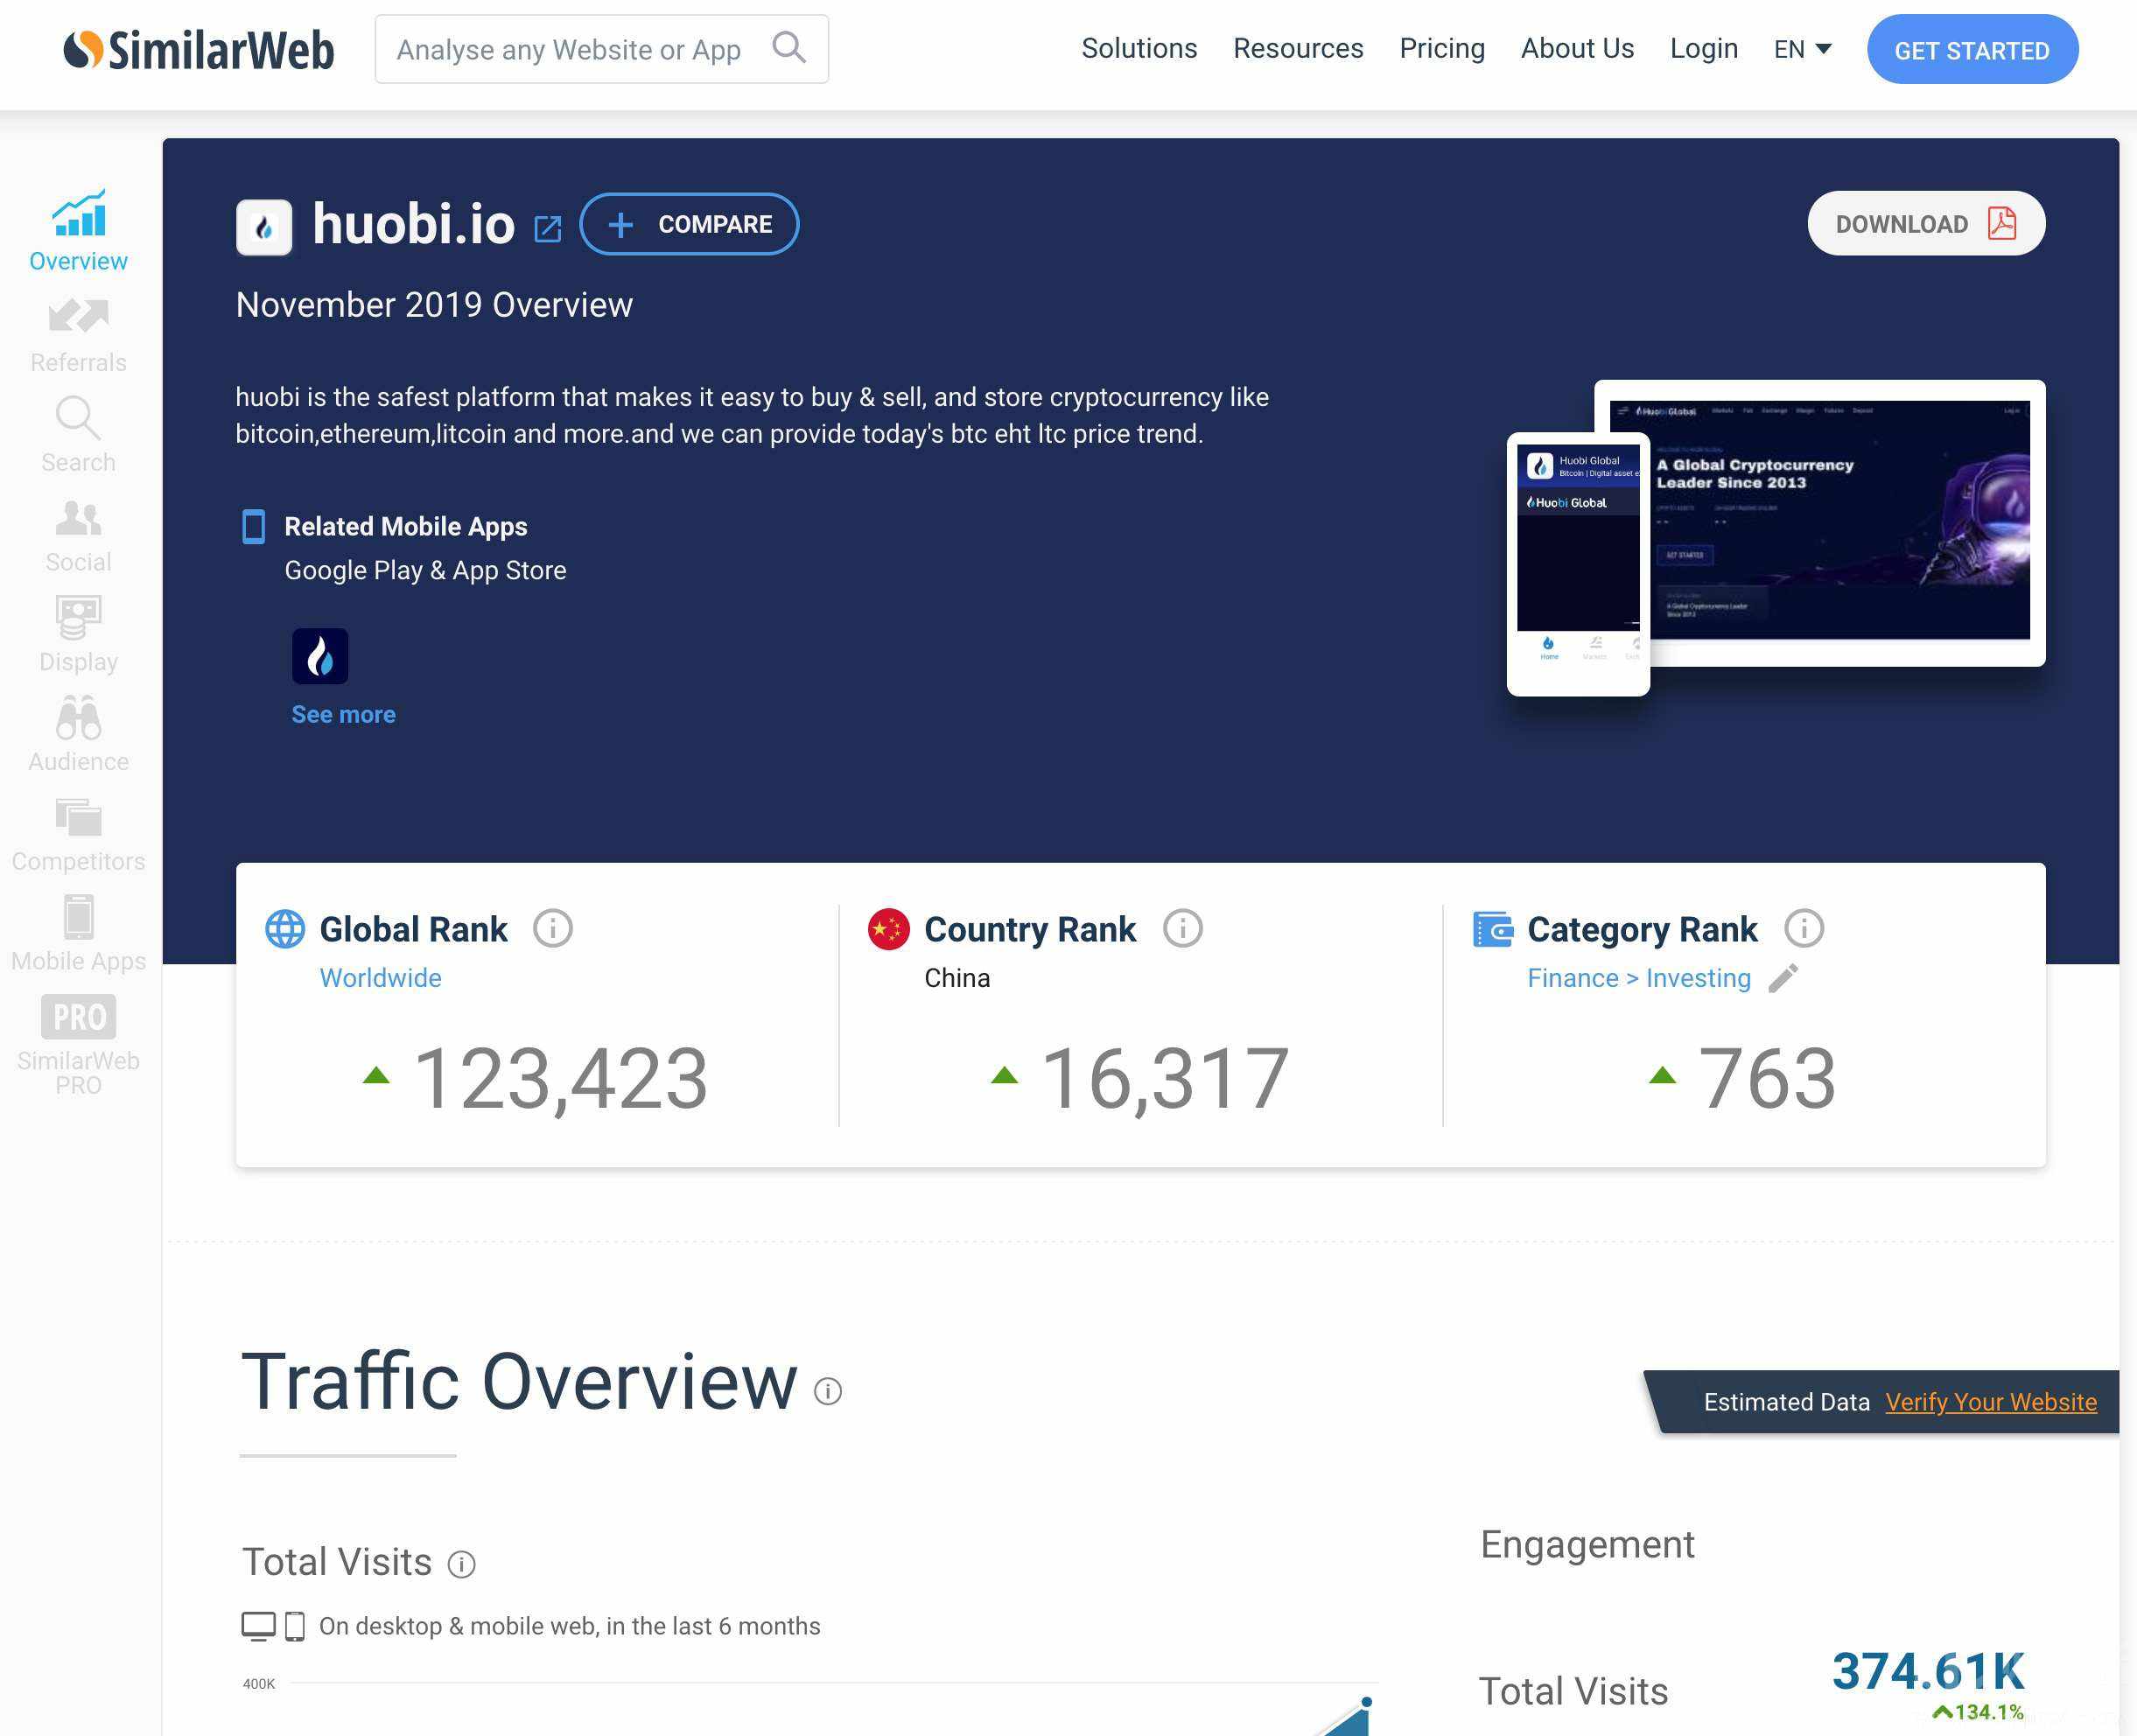Image resolution: width=2137 pixels, height=1736 pixels.
Task: Open SimilarWeb PRO in sidebar
Action: tap(78, 1045)
